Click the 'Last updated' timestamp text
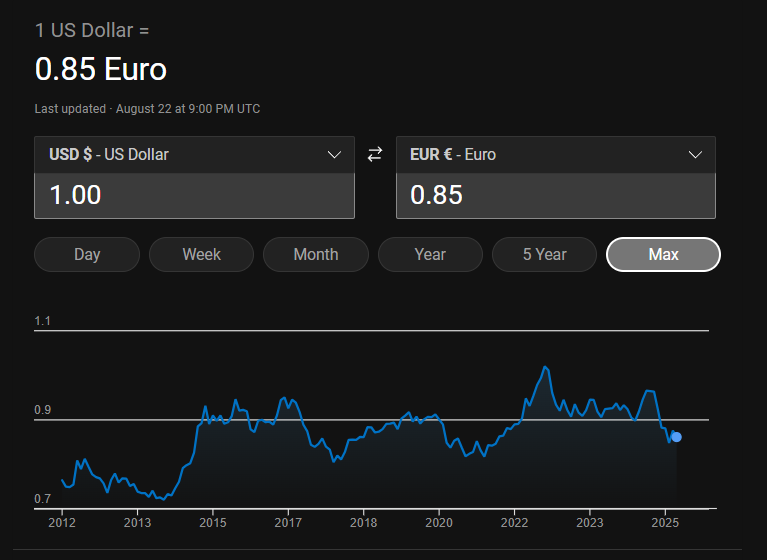The width and height of the screenshot is (767, 560). 147,109
